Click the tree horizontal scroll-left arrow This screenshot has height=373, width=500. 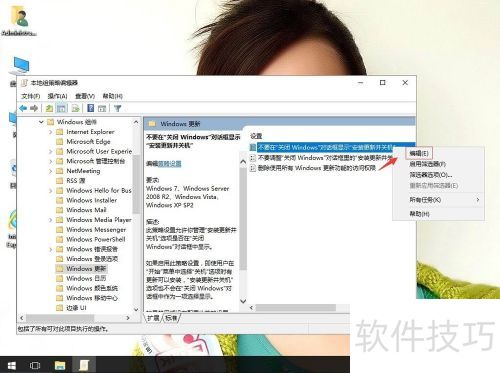22,318
